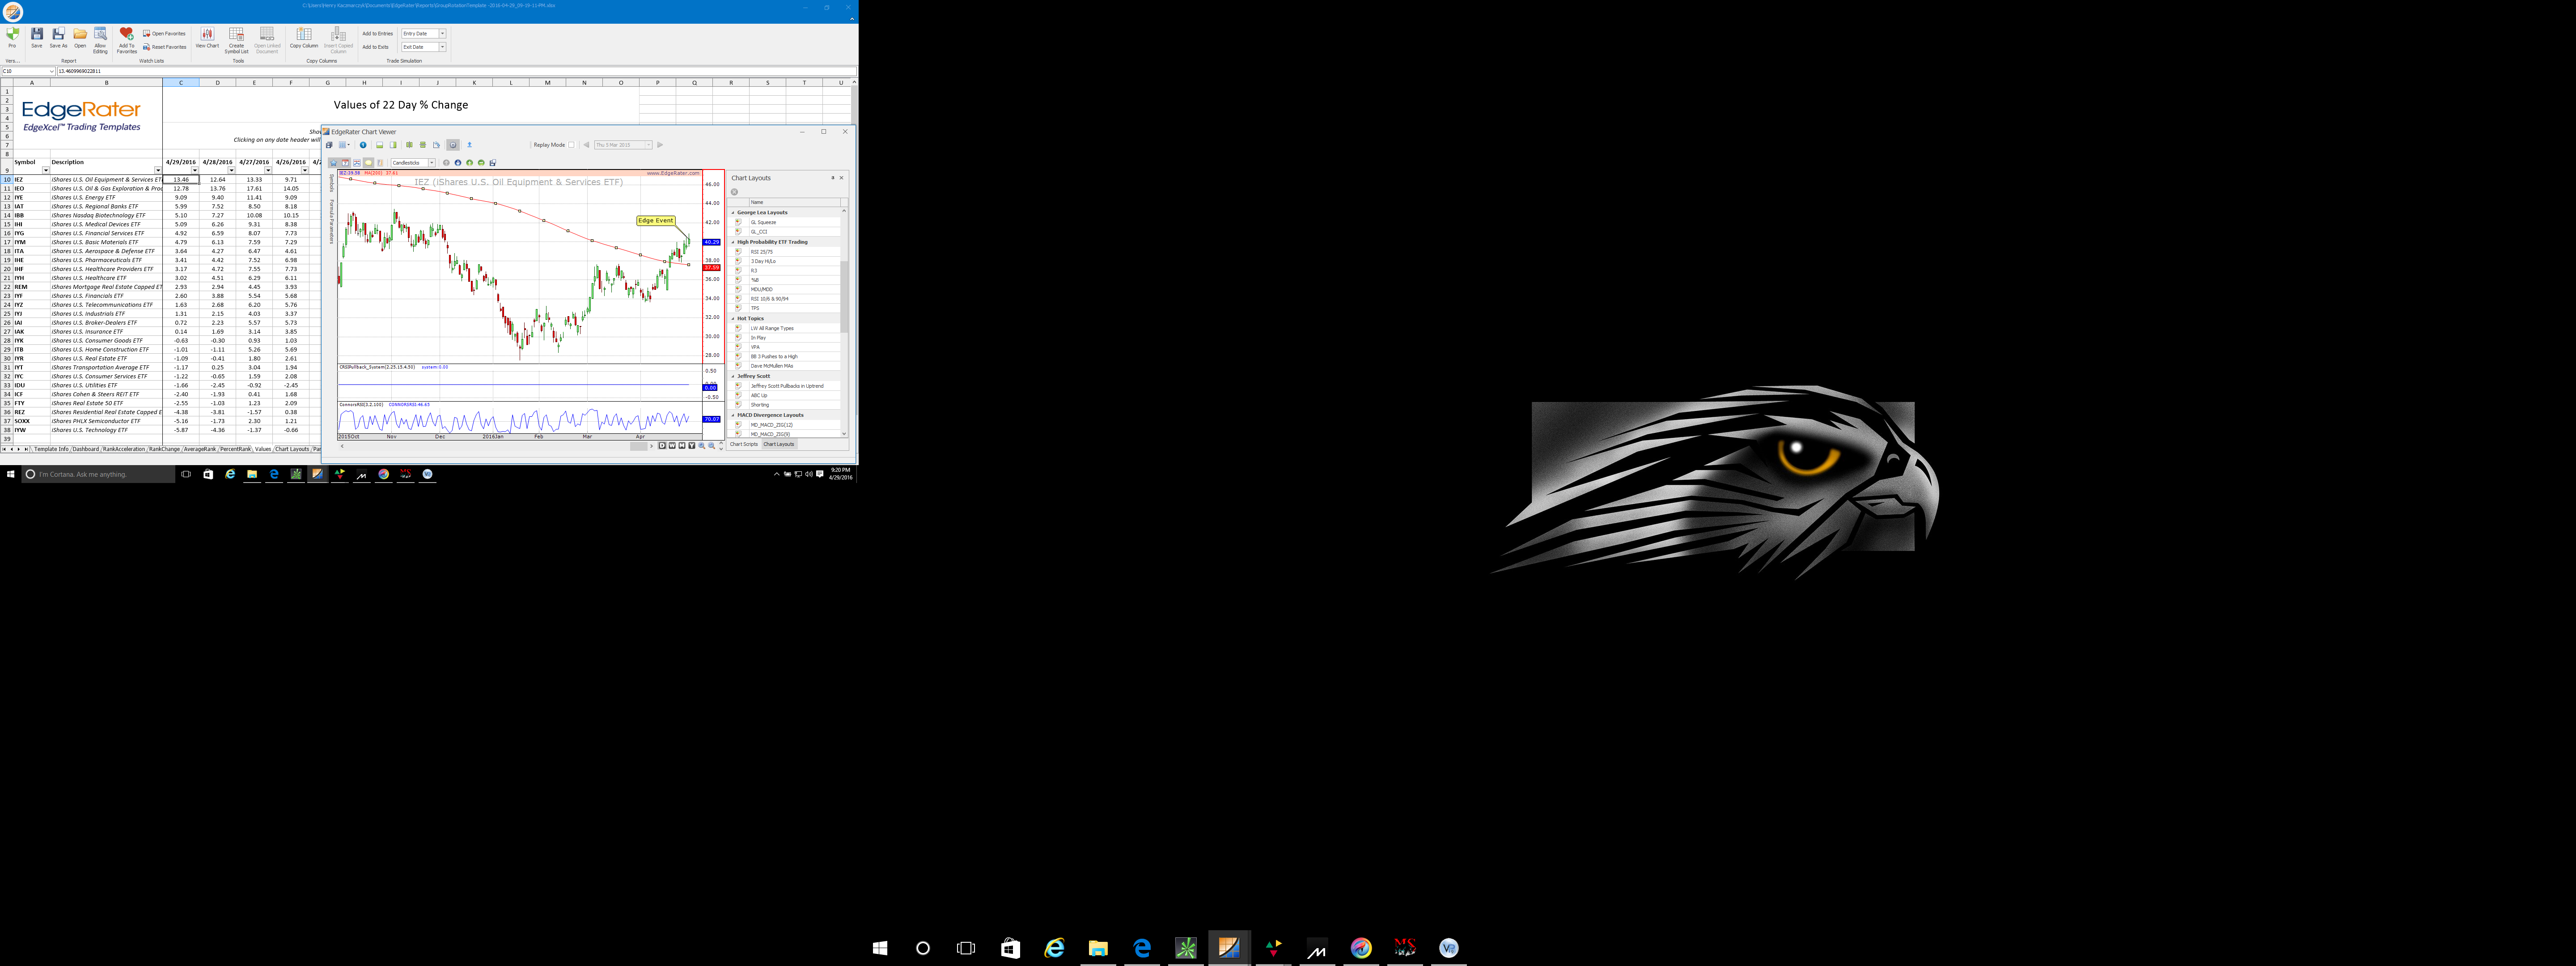The image size is (2576, 966).
Task: Open the C10 name box dropdown
Action: pos(51,71)
